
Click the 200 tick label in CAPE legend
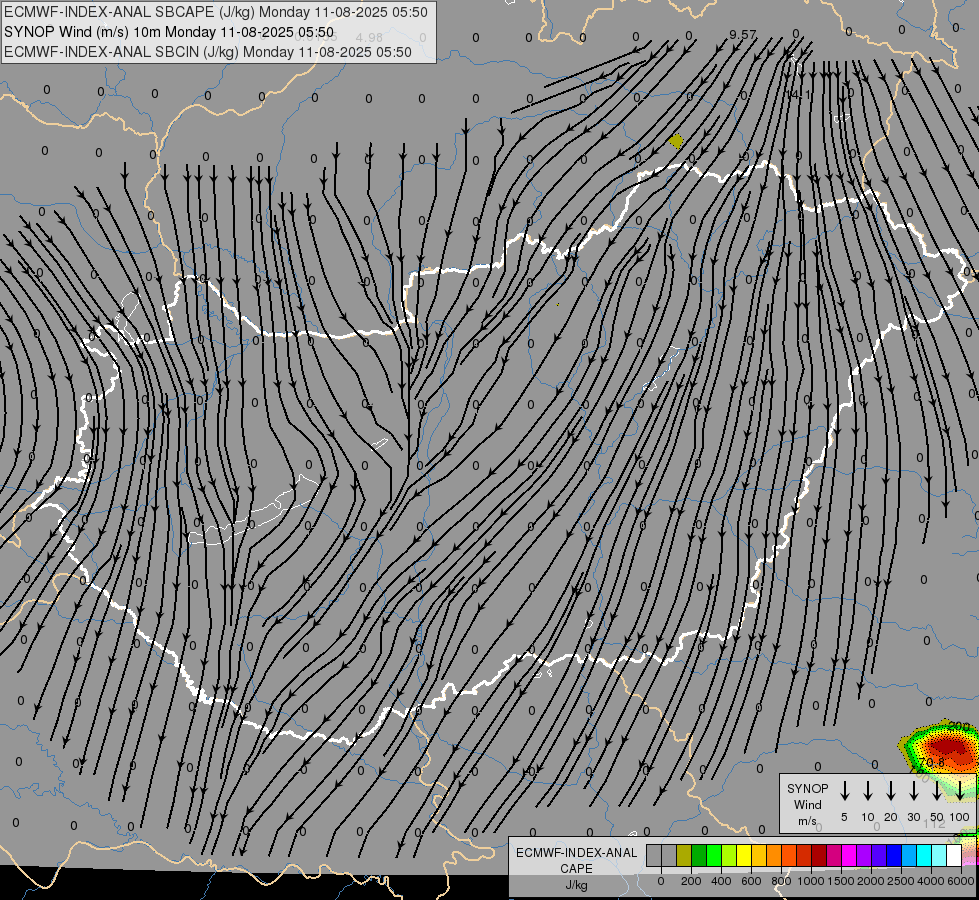[691, 881]
